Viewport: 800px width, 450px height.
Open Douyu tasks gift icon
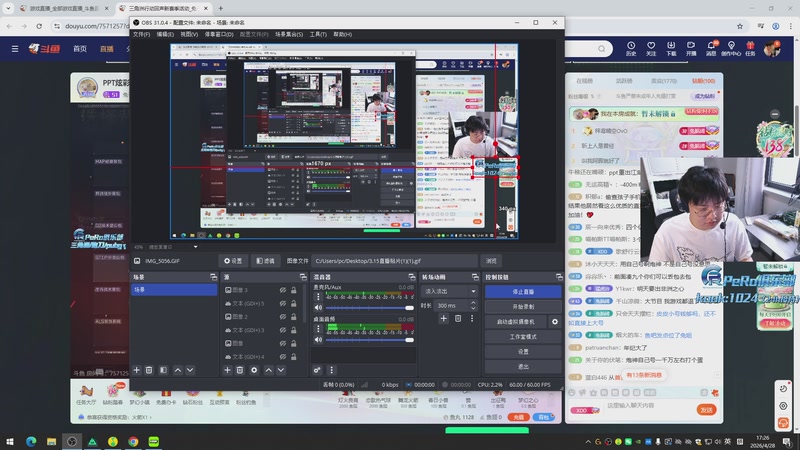750,48
